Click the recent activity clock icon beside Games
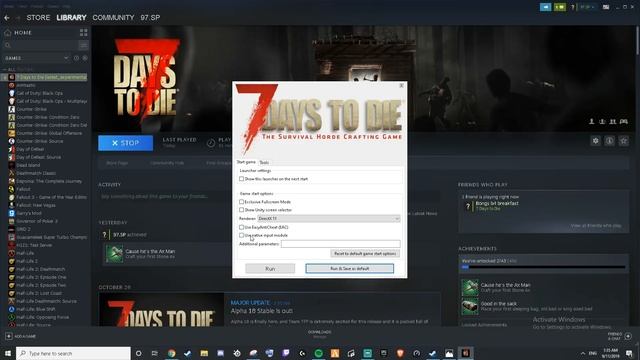This screenshot has height=360, width=640. click(x=76, y=58)
